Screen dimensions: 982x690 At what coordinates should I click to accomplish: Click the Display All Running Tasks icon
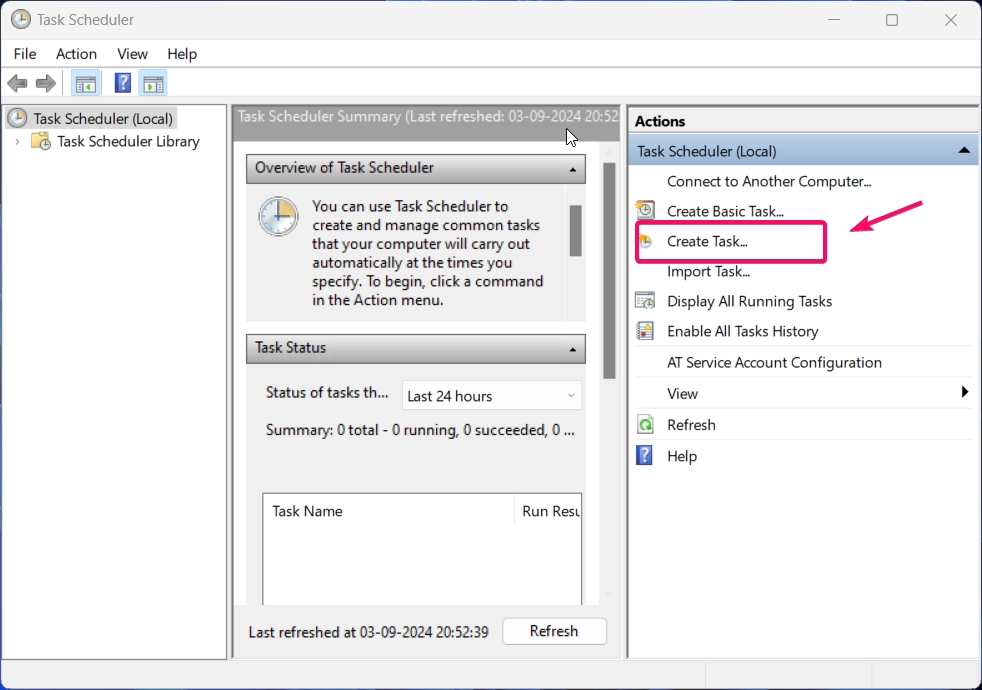(645, 301)
